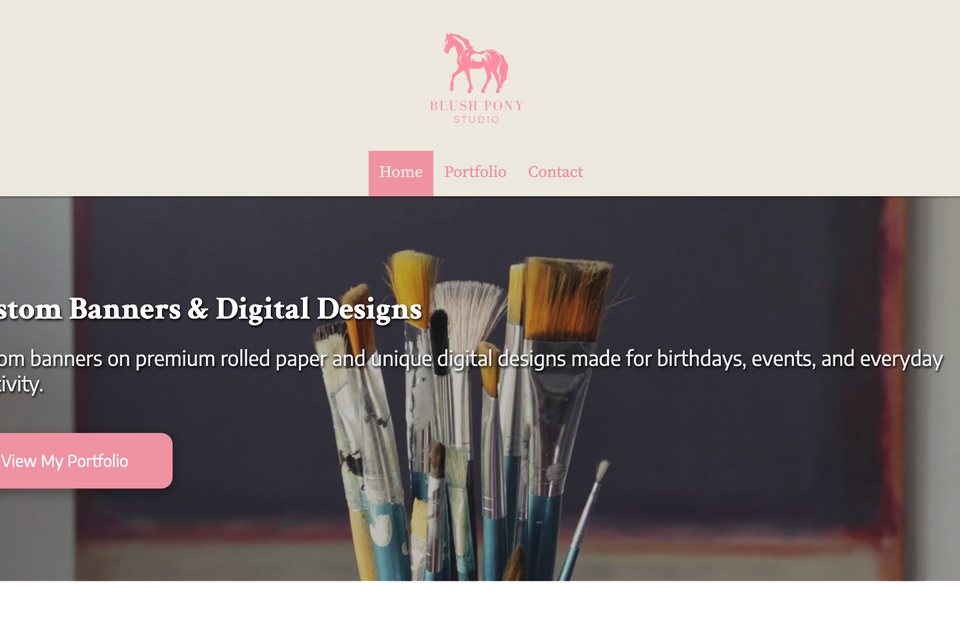Go to the Portfolio page
The image size is (960, 640).
click(x=475, y=172)
